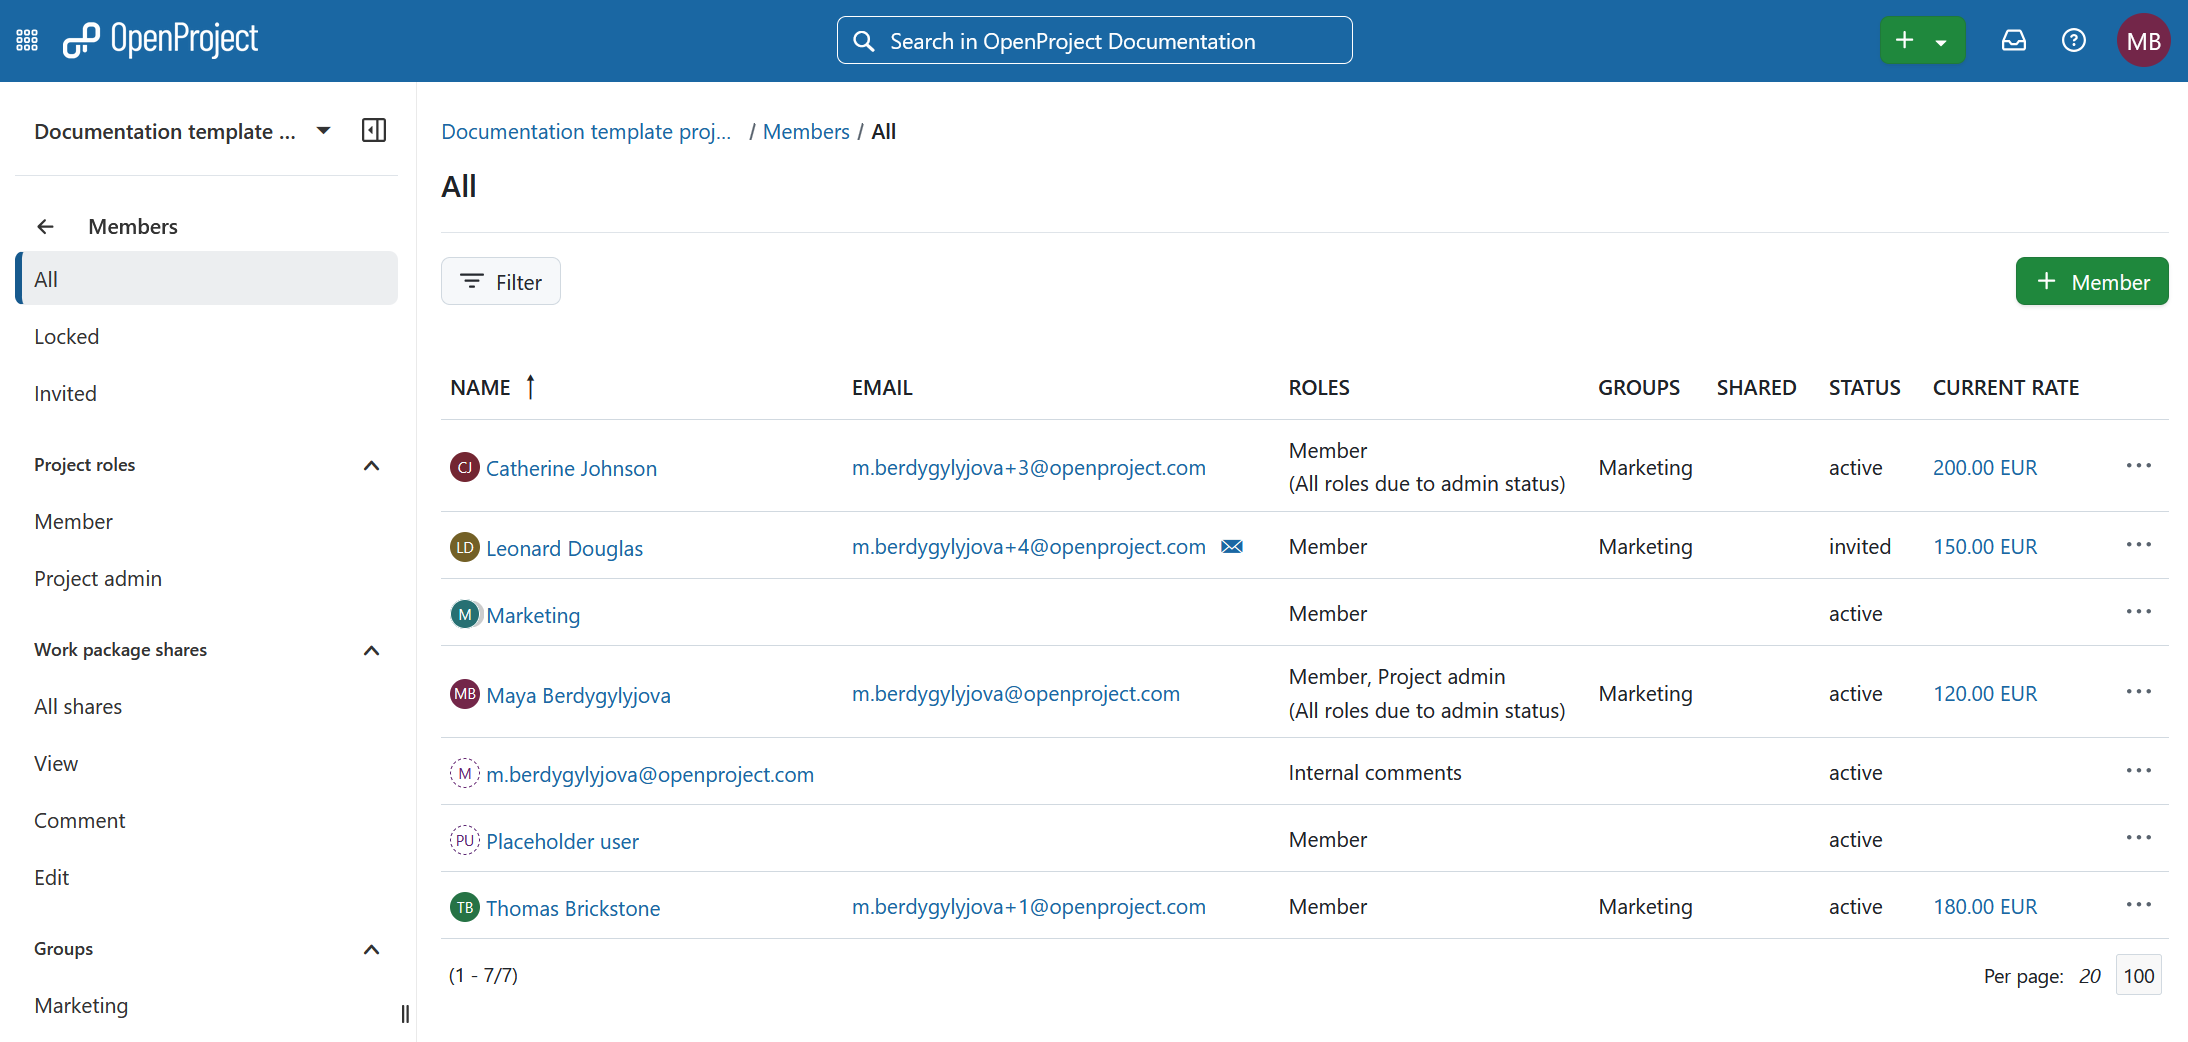This screenshot has height=1042, width=2188.
Task: Collapse the project sidebar
Action: pos(374,130)
